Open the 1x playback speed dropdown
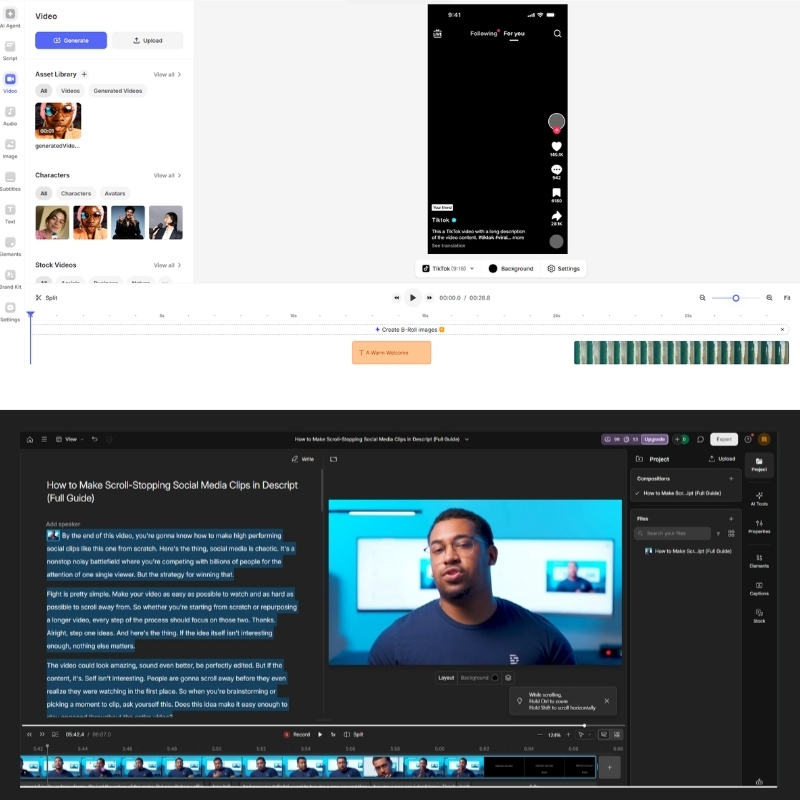 (x=333, y=734)
